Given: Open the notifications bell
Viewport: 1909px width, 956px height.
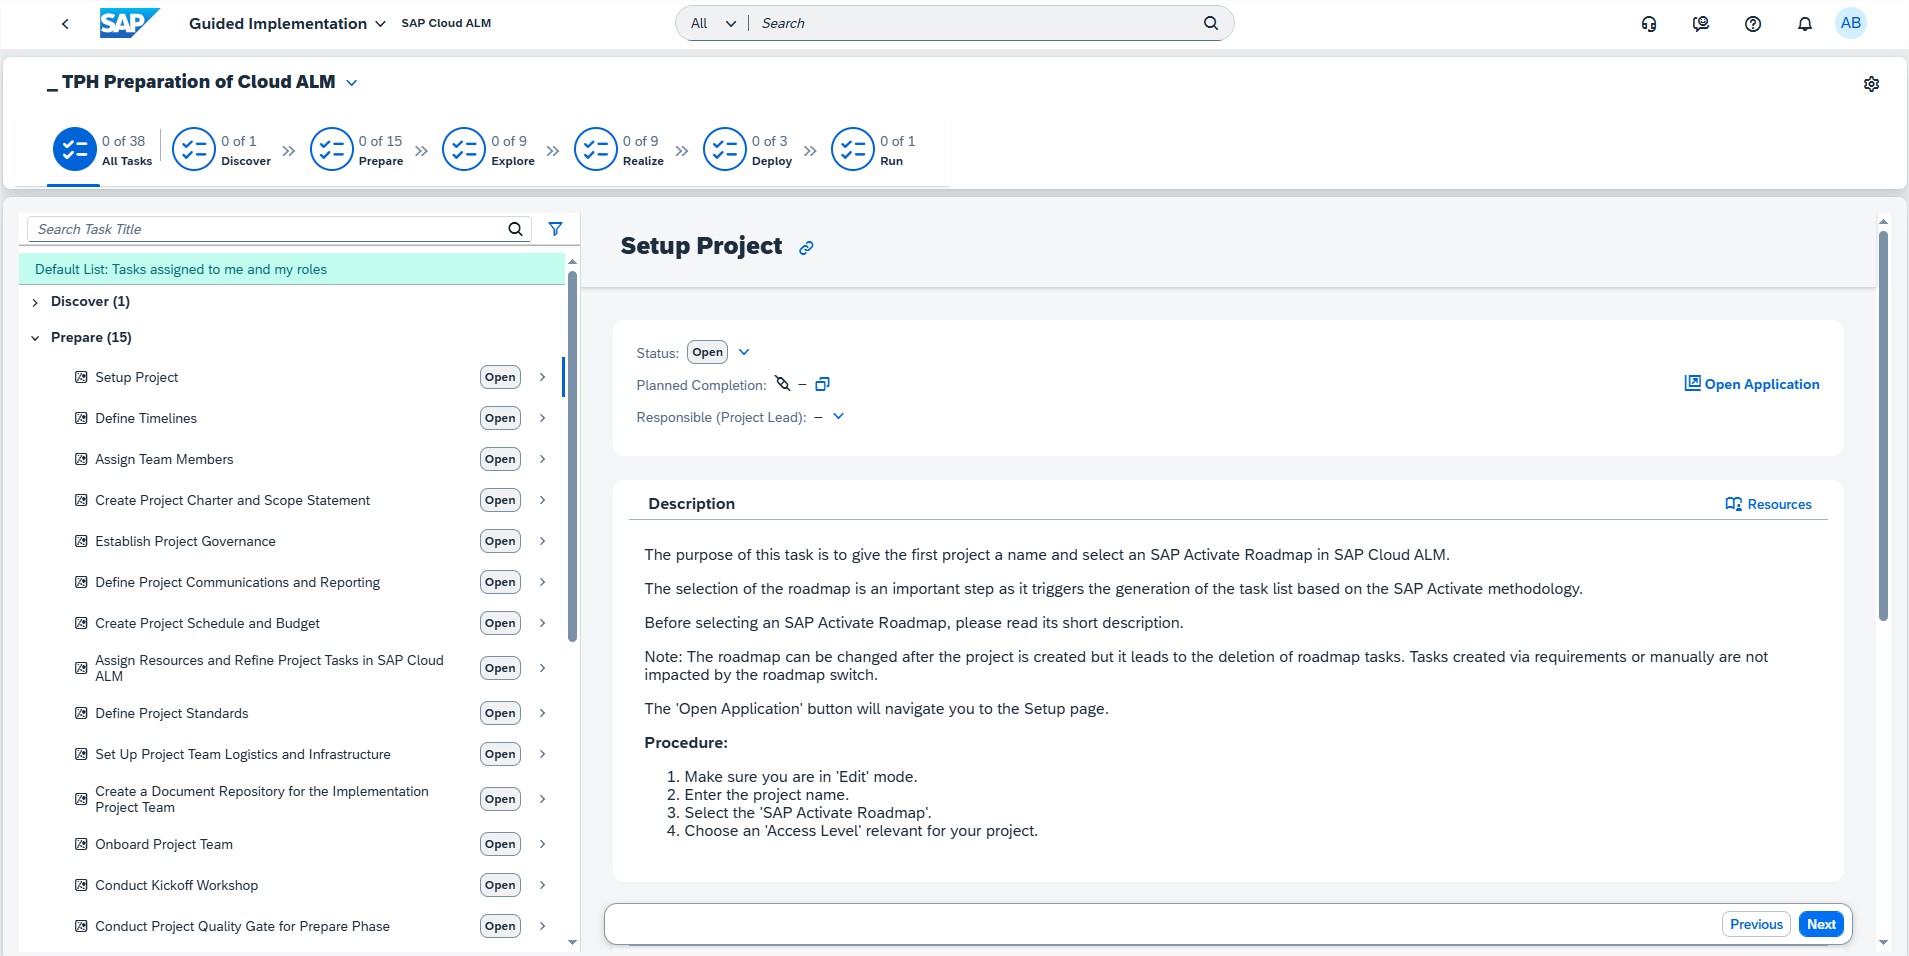Looking at the screenshot, I should [1804, 24].
